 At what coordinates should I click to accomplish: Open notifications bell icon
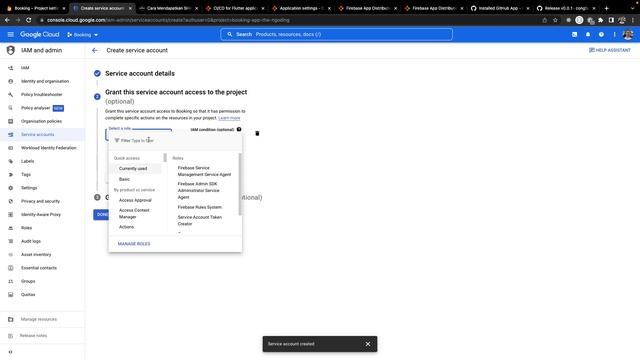click(588, 35)
